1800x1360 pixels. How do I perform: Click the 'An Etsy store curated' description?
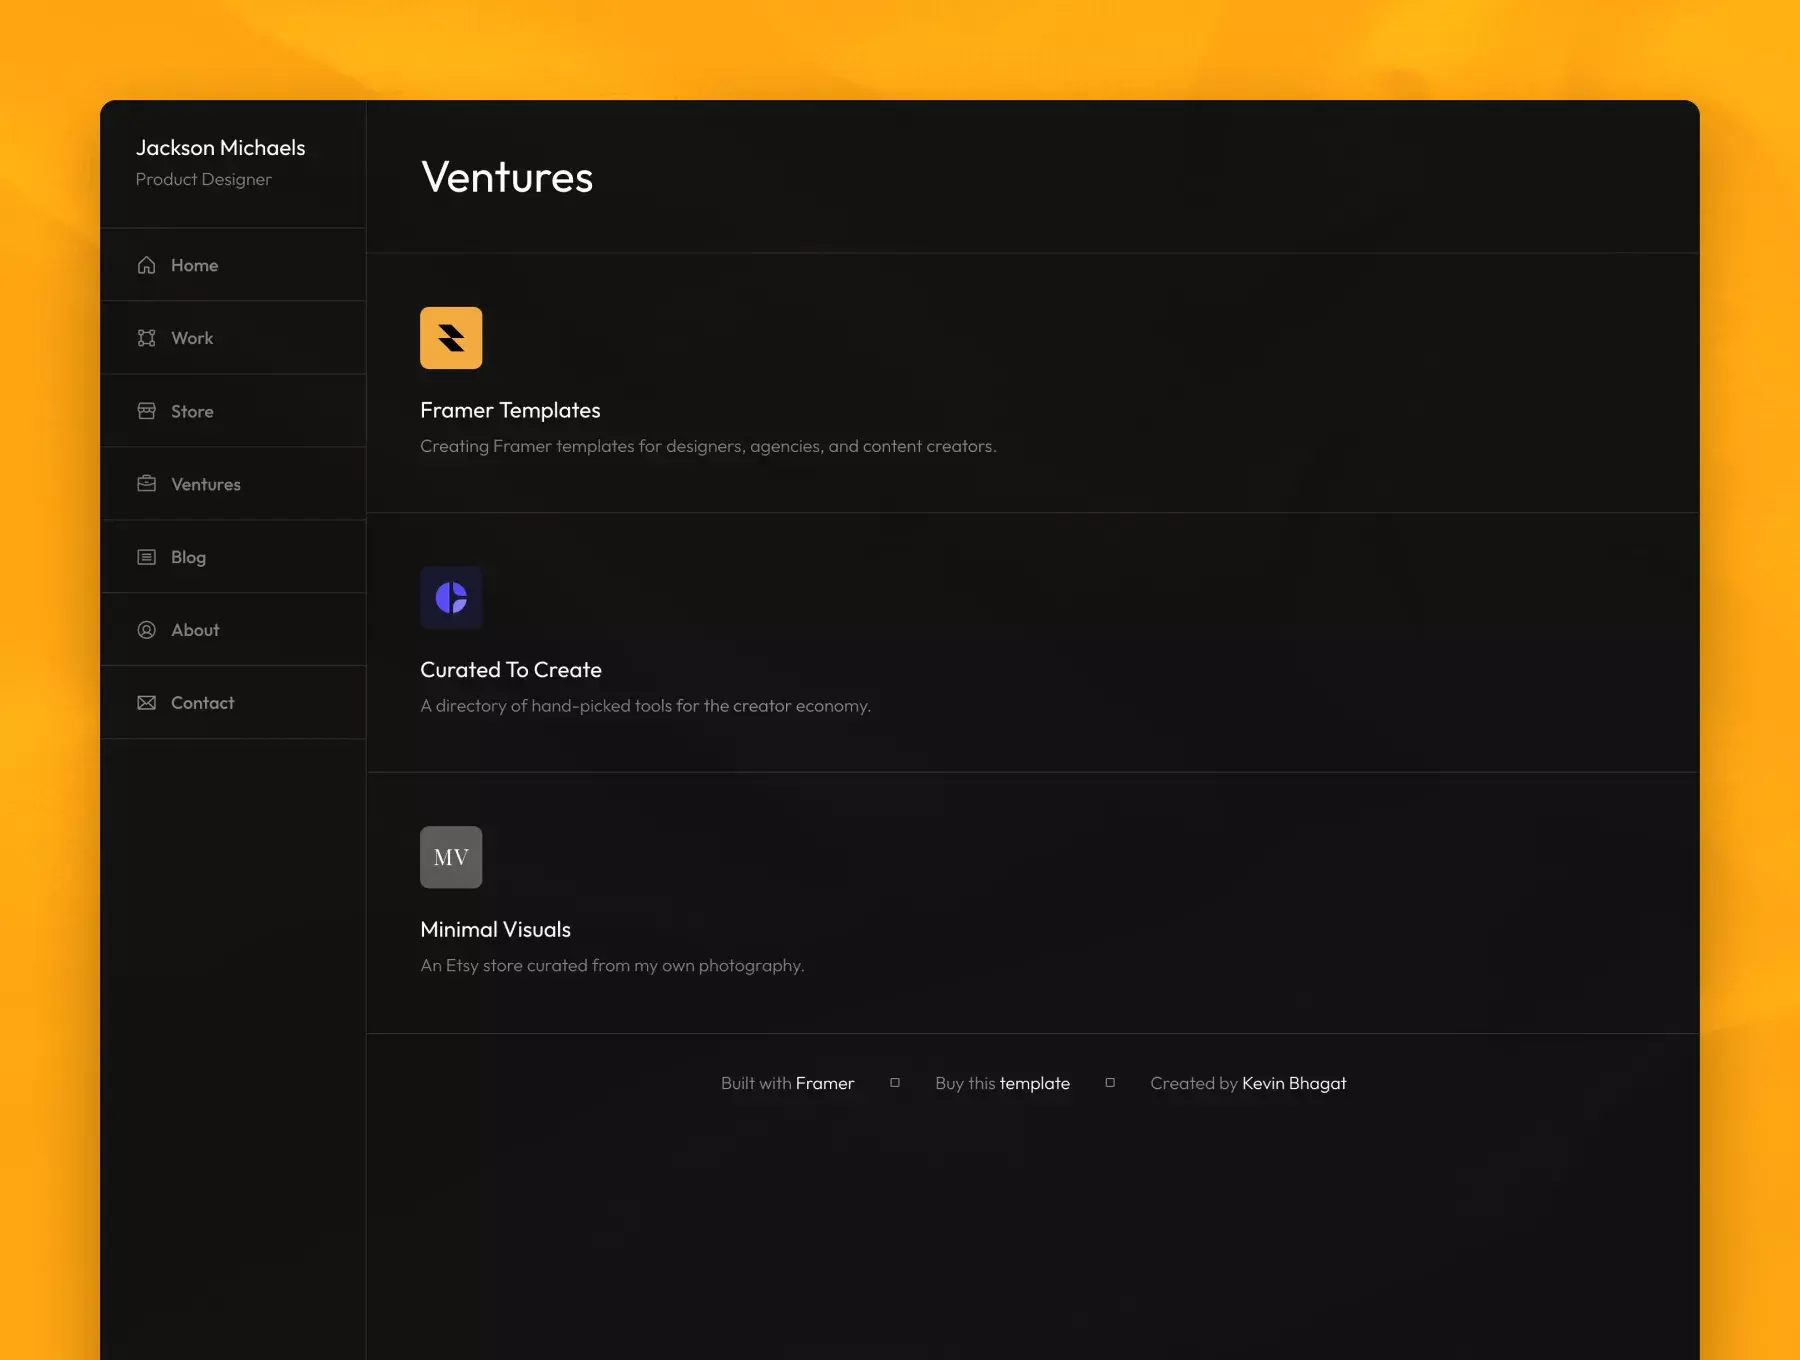pyautogui.click(x=612, y=965)
